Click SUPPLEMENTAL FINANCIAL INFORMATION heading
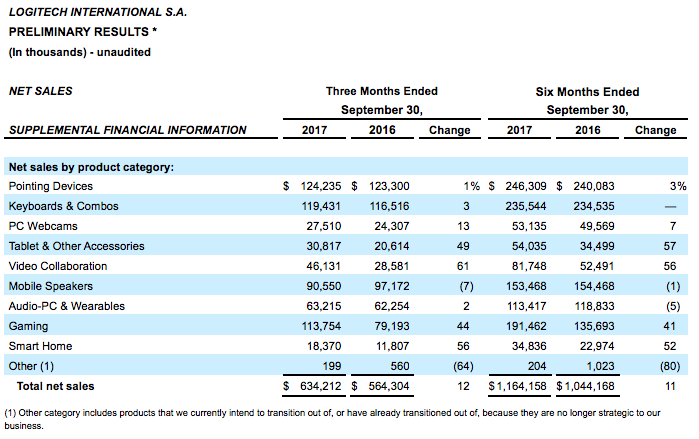Screen dimensions: 699x439 (x=127, y=130)
